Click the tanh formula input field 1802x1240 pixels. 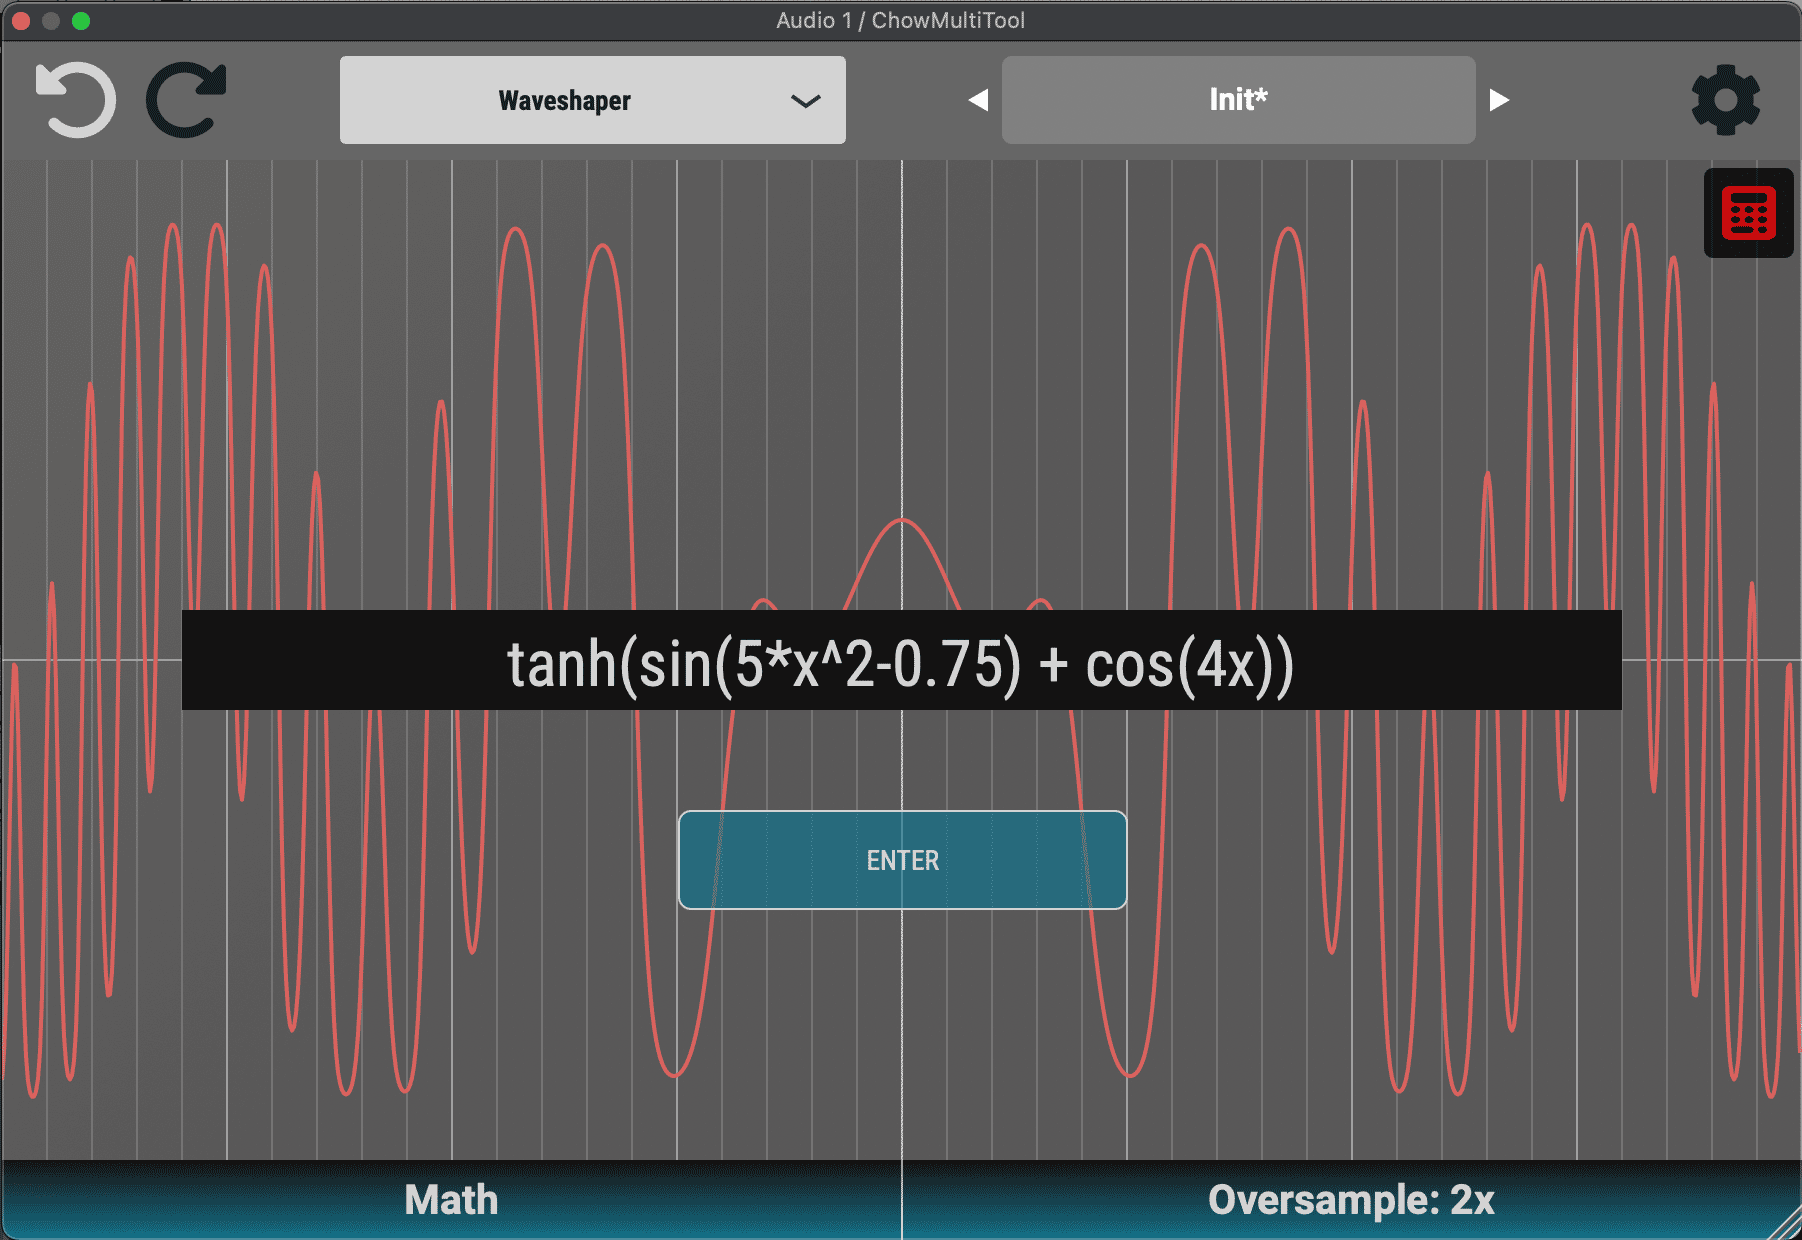click(x=901, y=663)
